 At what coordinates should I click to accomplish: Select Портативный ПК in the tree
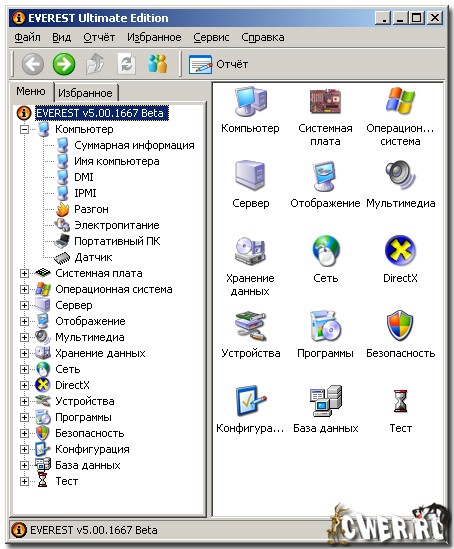pos(117,241)
